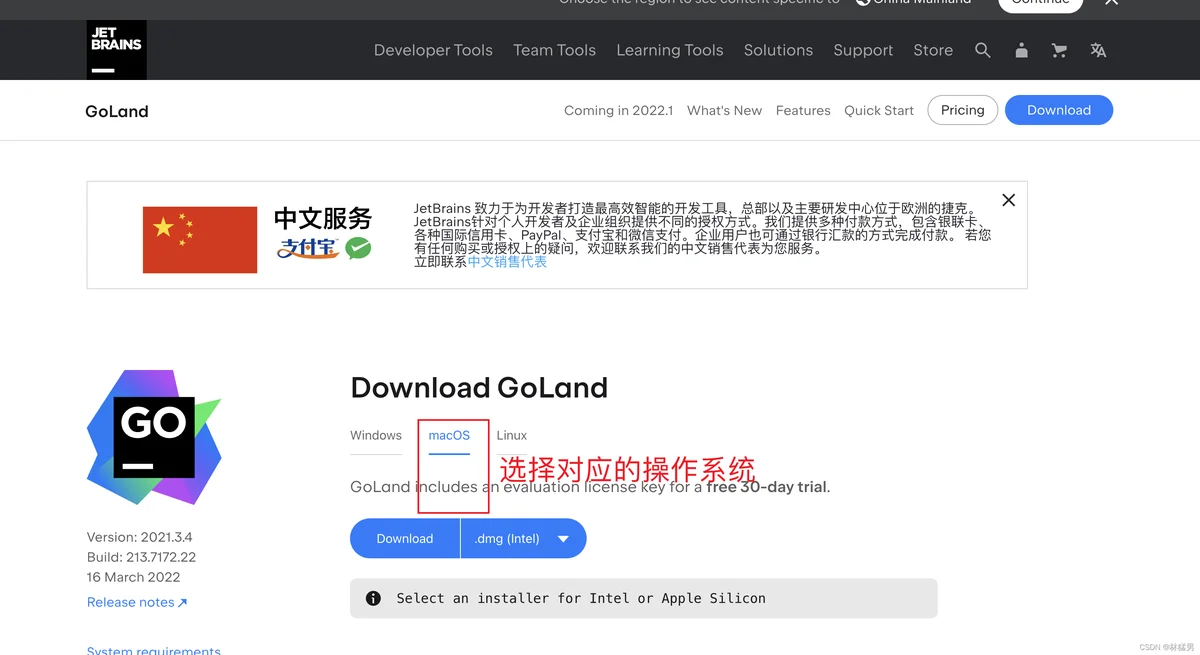
Task: Click the blue Download installer button
Action: [405, 538]
